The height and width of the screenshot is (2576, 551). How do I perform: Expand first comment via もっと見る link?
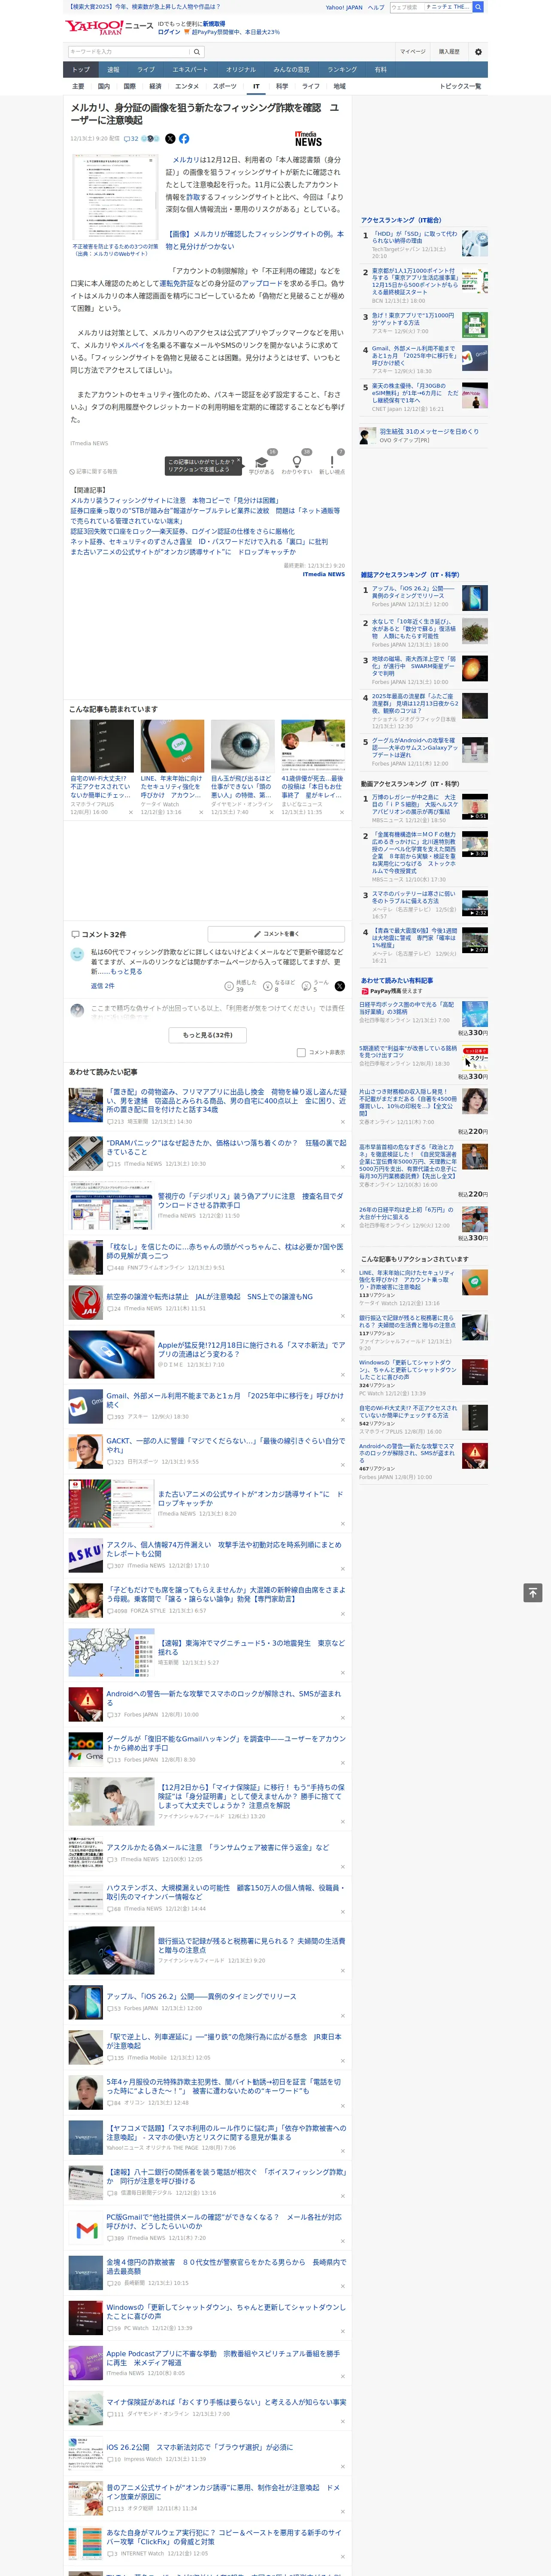tap(126, 971)
